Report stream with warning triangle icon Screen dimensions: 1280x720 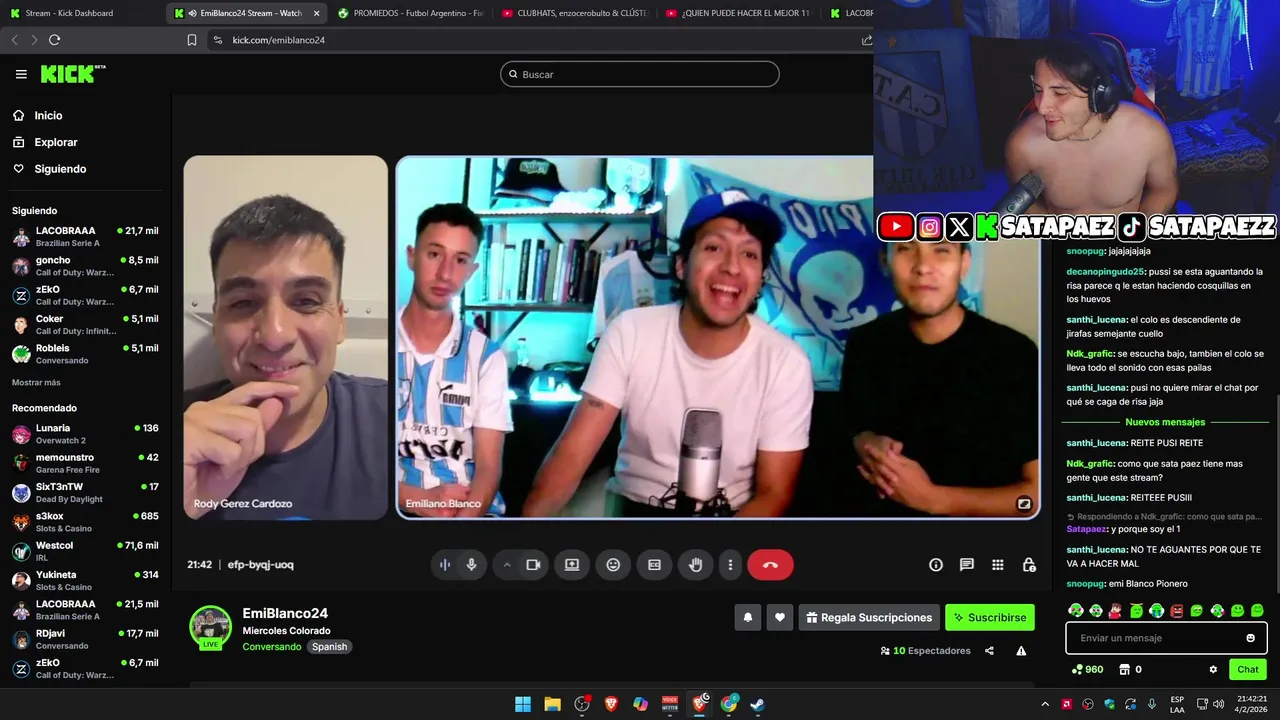click(1021, 651)
